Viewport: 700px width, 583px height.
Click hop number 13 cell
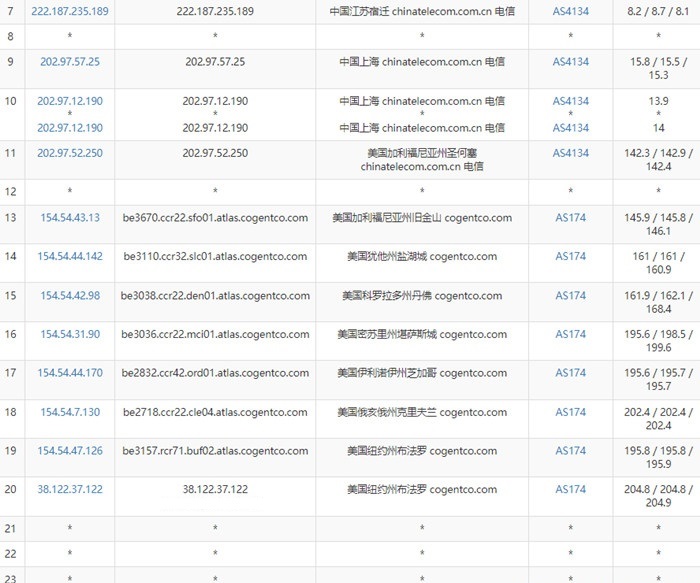(11, 217)
